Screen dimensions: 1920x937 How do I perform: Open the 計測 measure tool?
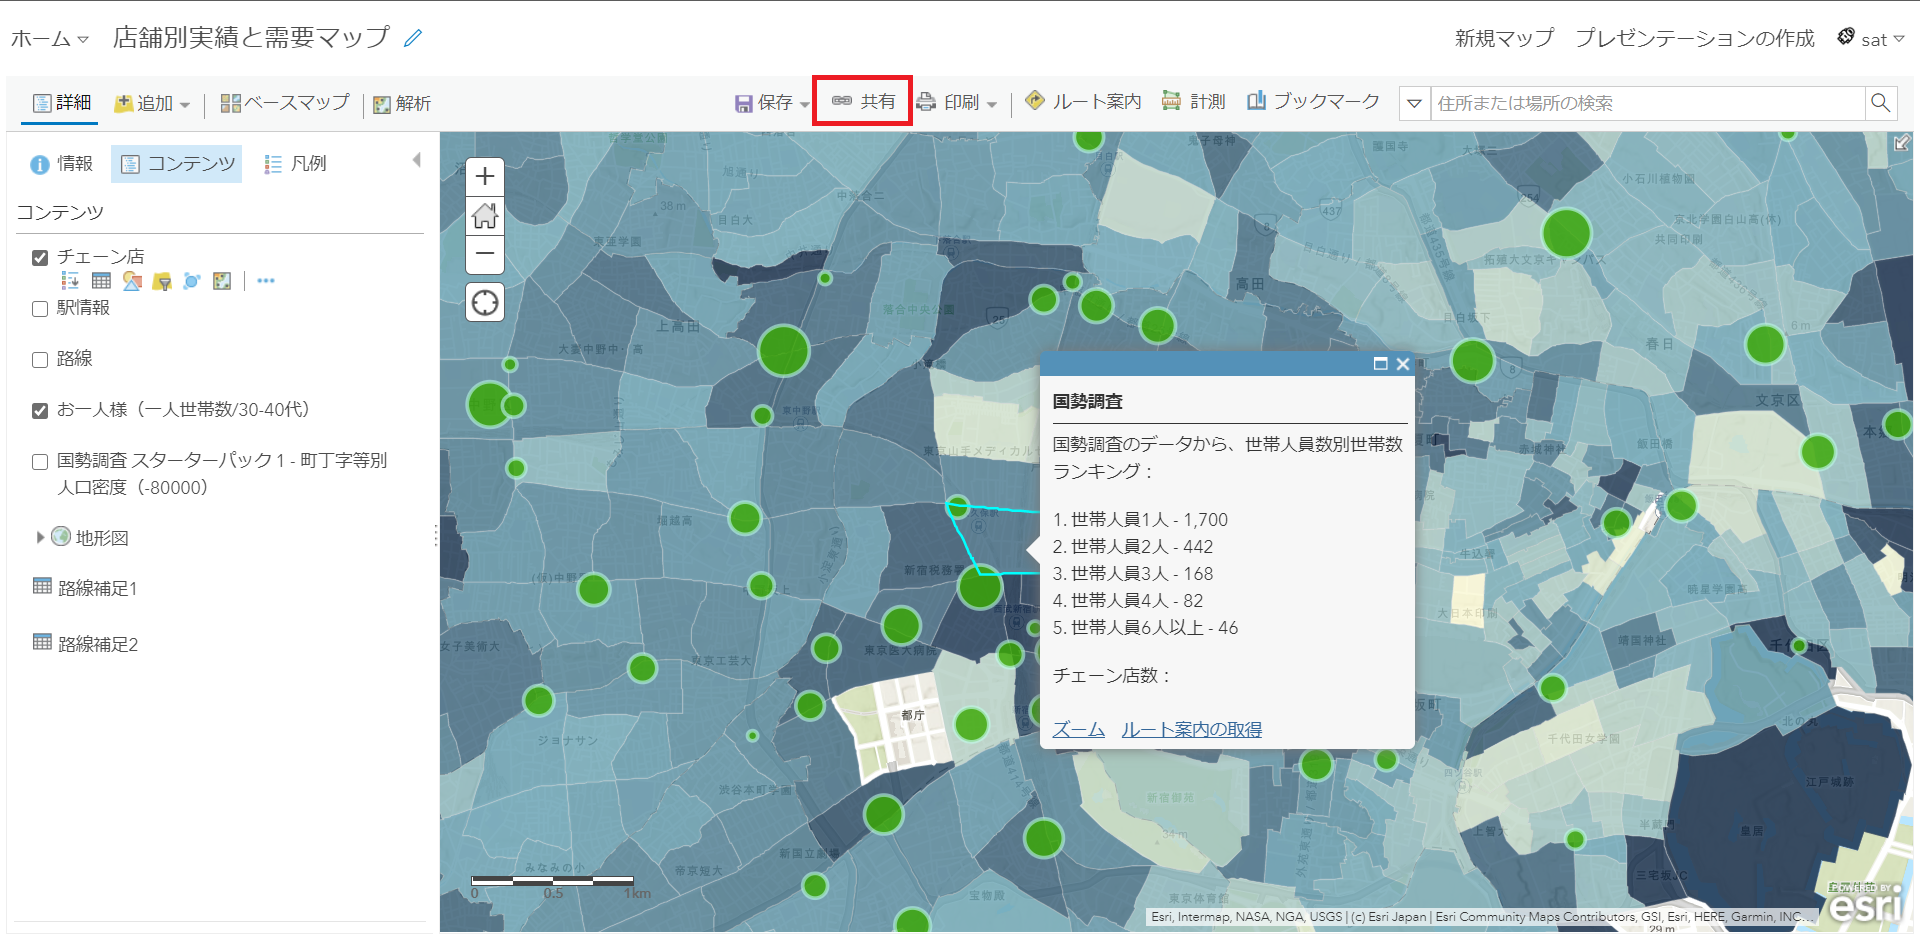point(1193,101)
